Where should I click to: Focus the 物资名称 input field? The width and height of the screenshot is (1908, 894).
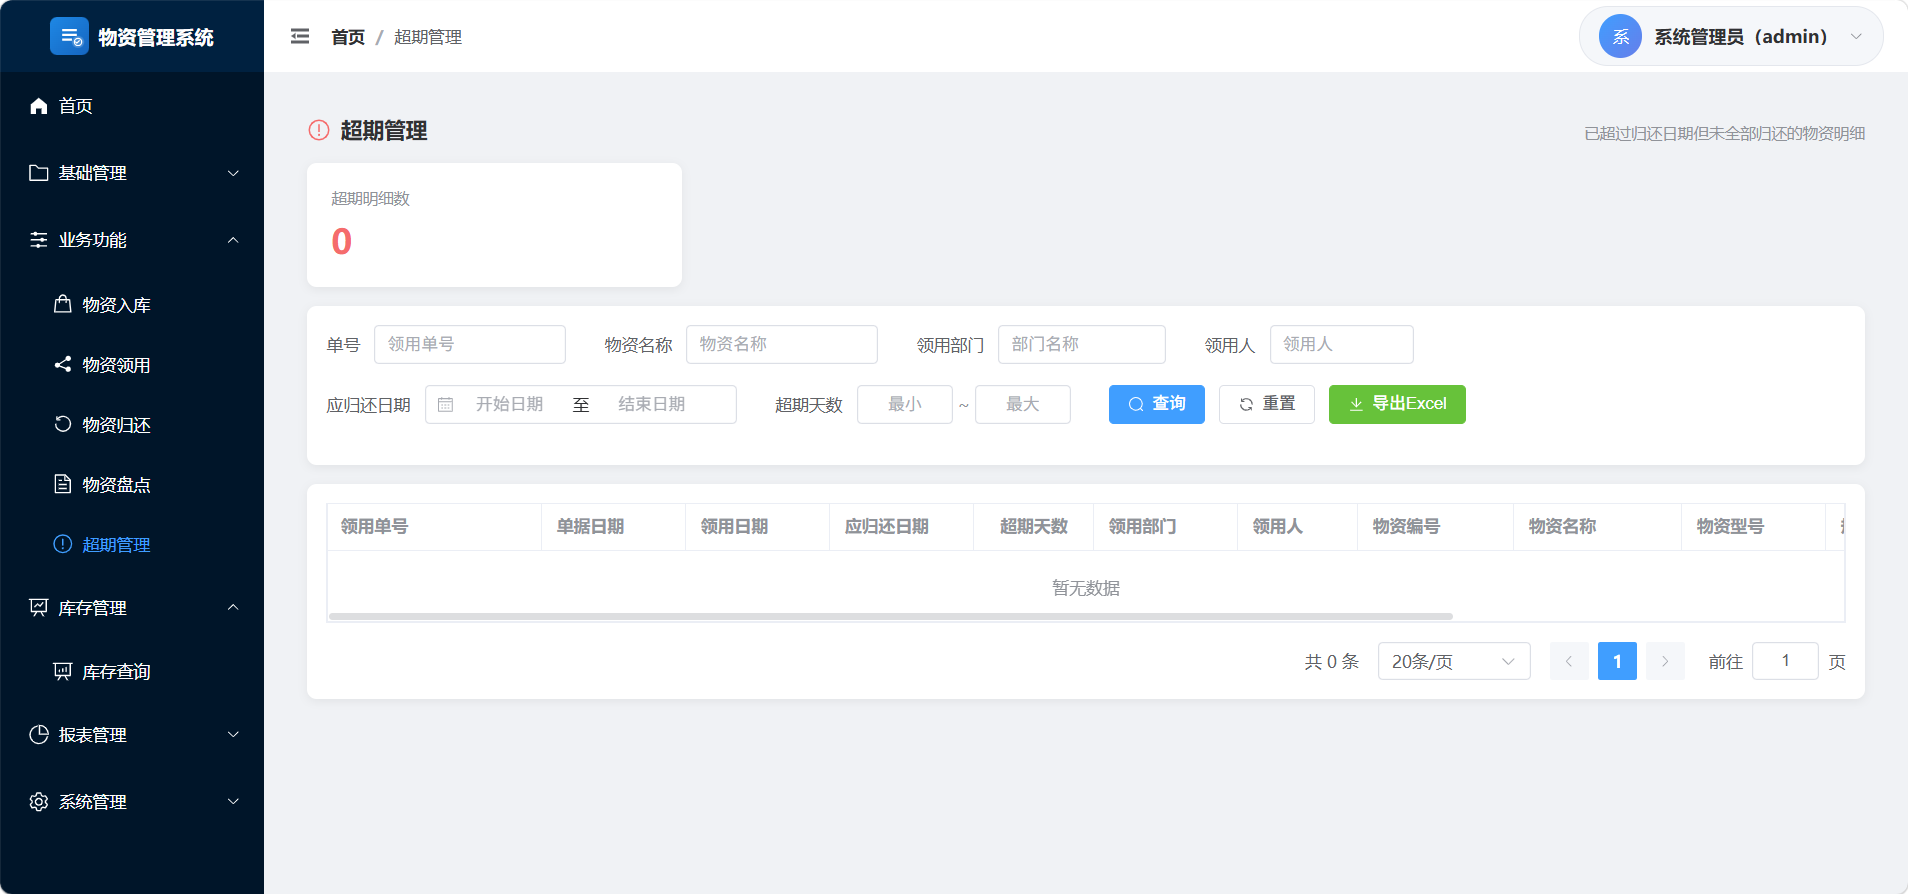pyautogui.click(x=782, y=344)
